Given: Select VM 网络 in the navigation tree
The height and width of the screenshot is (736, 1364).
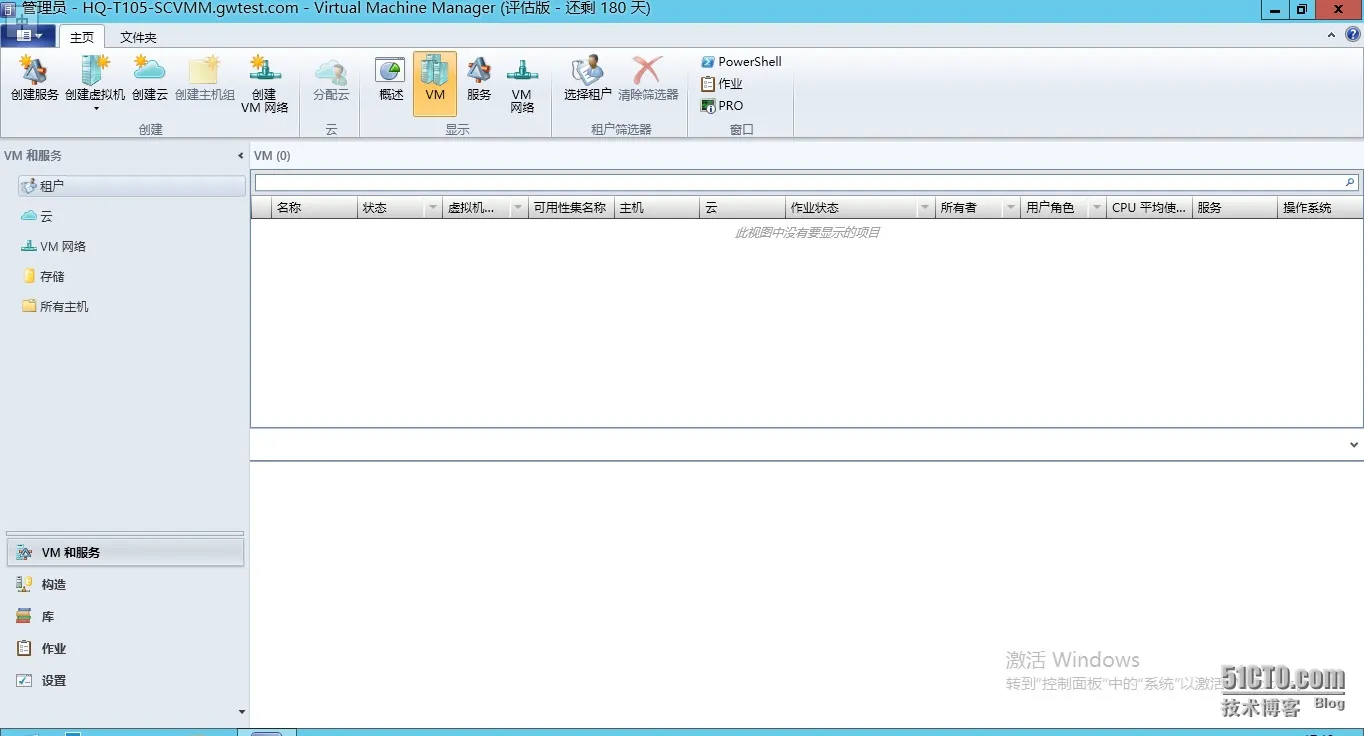Looking at the screenshot, I should pyautogui.click(x=54, y=246).
